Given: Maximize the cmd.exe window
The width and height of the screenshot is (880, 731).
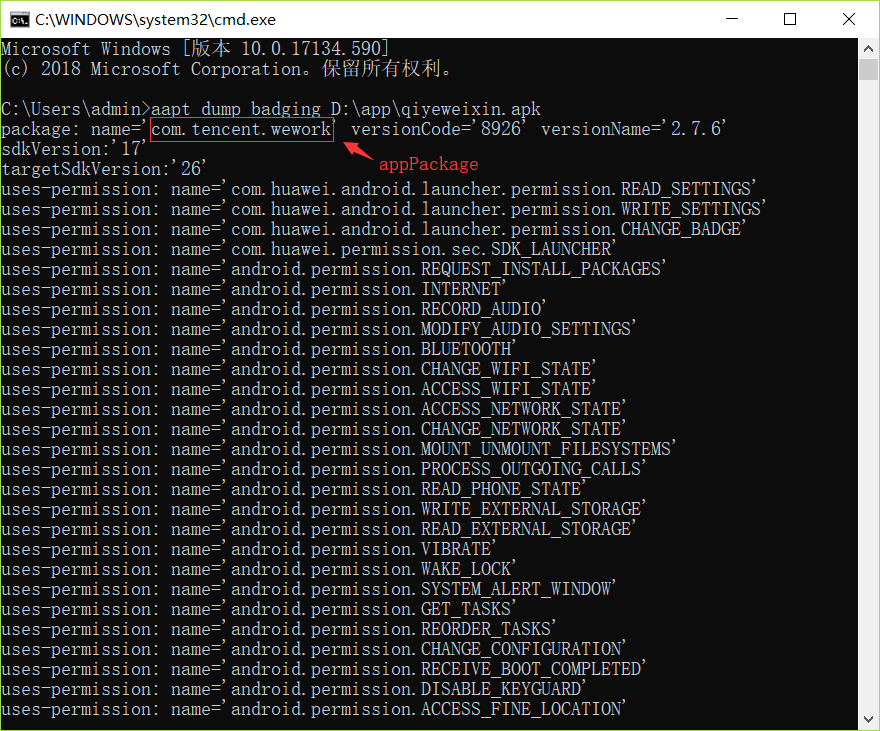Looking at the screenshot, I should click(x=790, y=19).
